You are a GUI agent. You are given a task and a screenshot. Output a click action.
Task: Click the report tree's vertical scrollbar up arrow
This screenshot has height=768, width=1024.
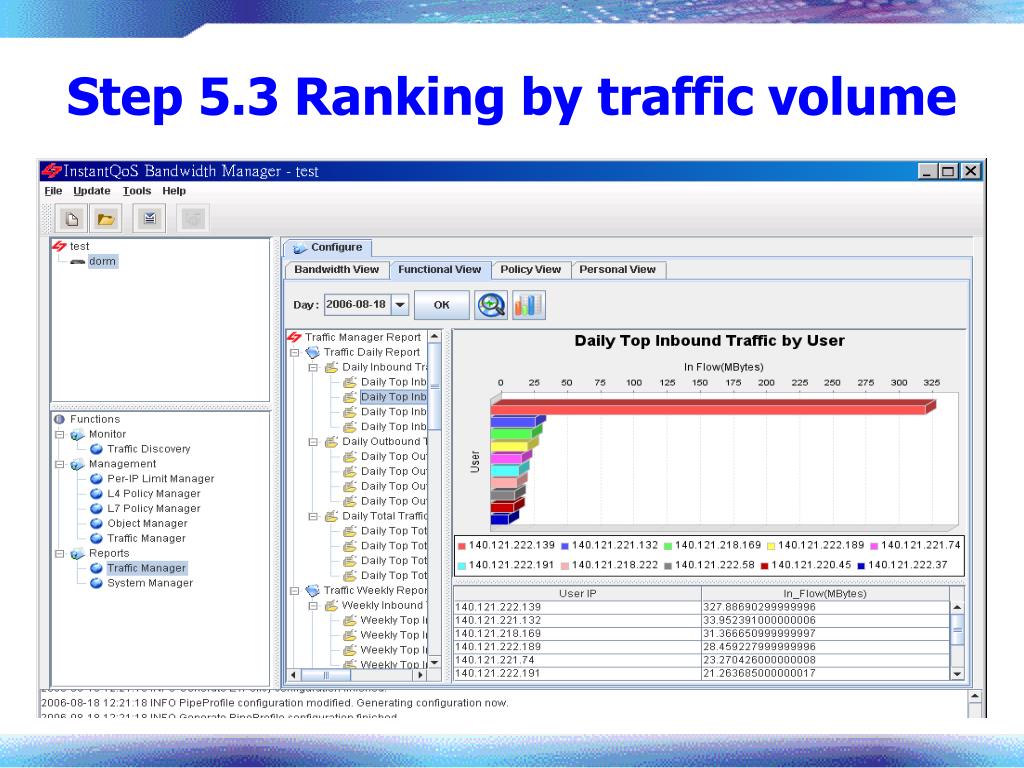(x=434, y=337)
